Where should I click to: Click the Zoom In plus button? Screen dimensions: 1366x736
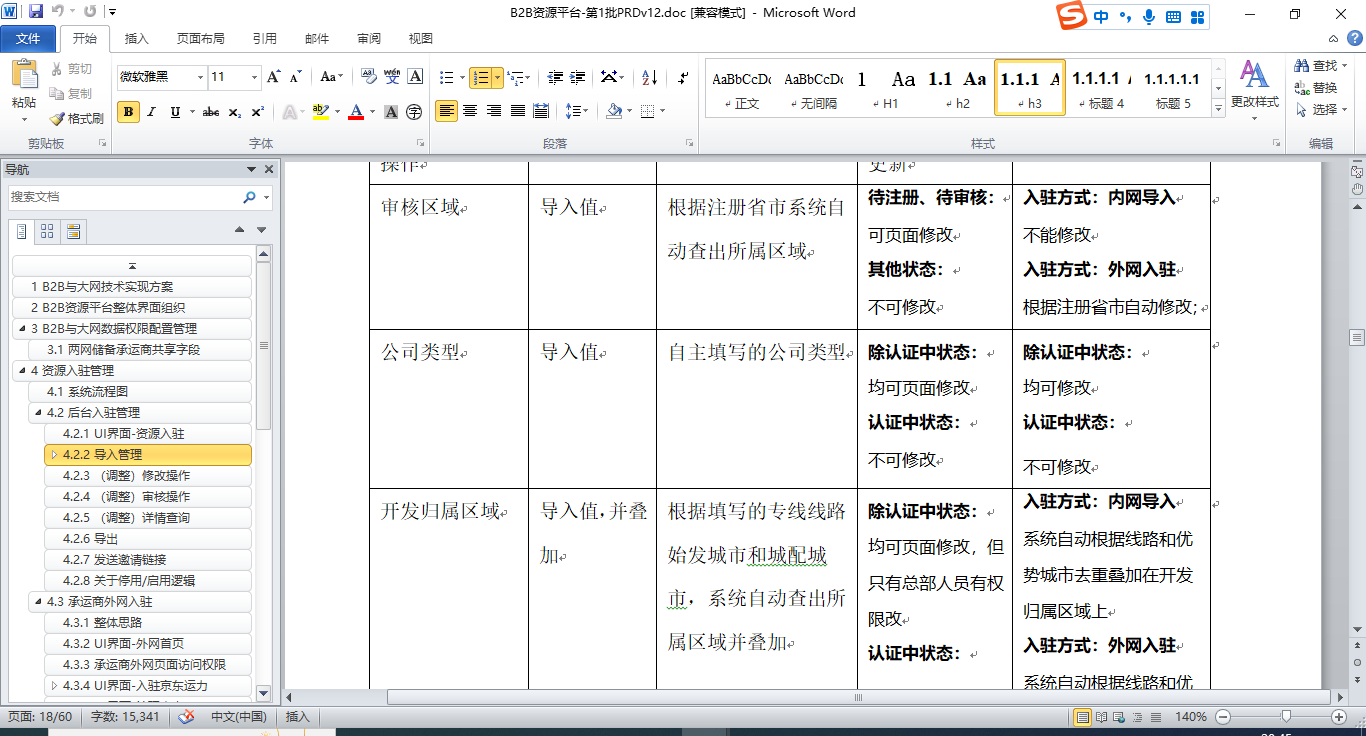tap(1339, 717)
